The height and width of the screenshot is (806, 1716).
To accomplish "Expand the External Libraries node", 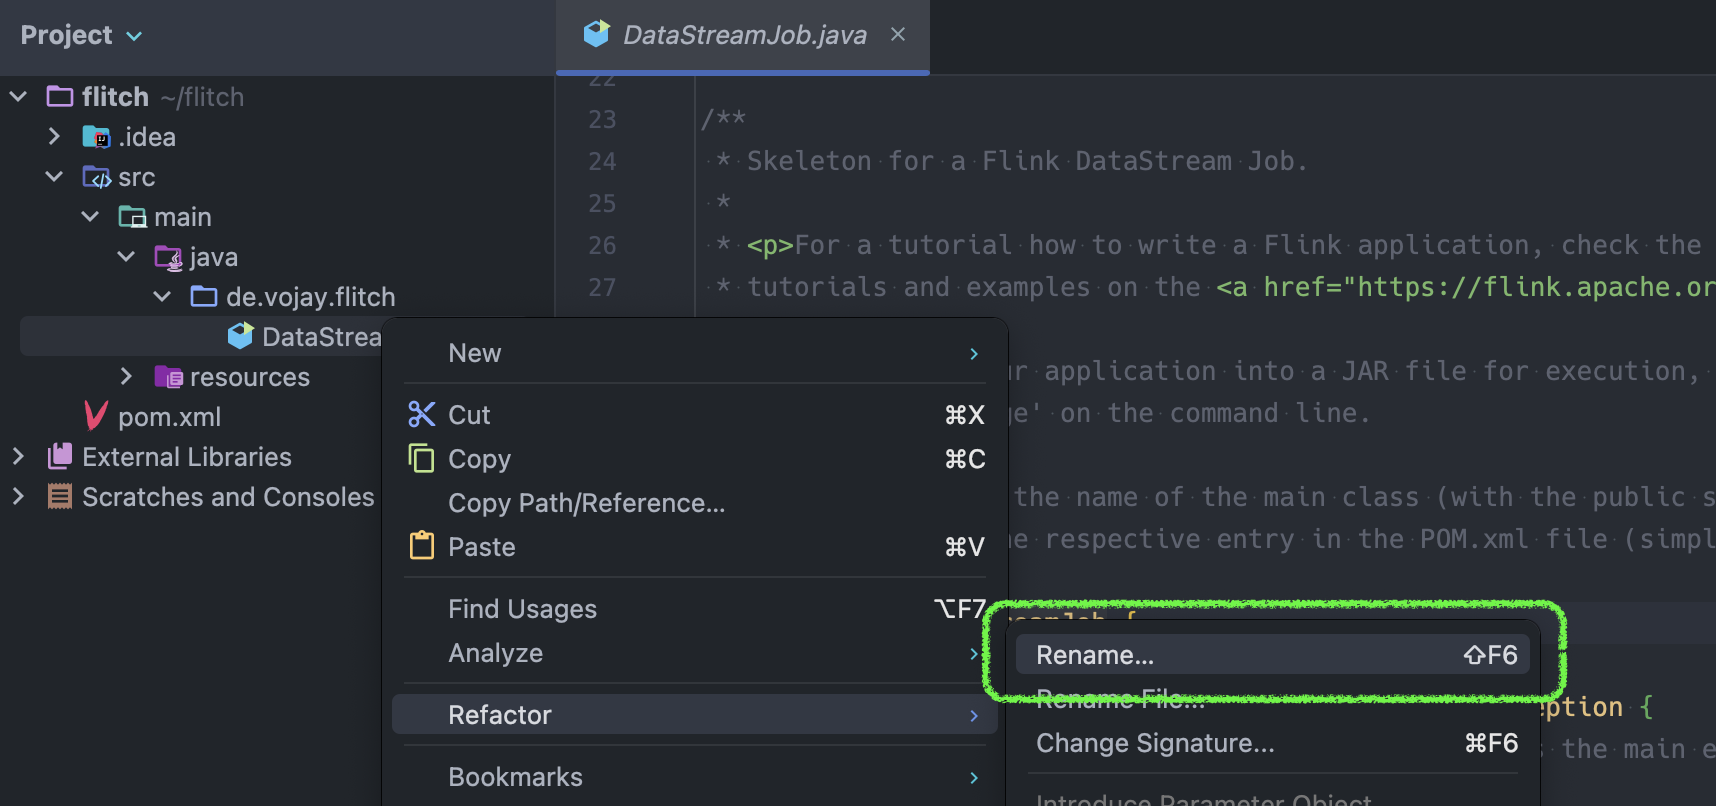I will [x=18, y=457].
